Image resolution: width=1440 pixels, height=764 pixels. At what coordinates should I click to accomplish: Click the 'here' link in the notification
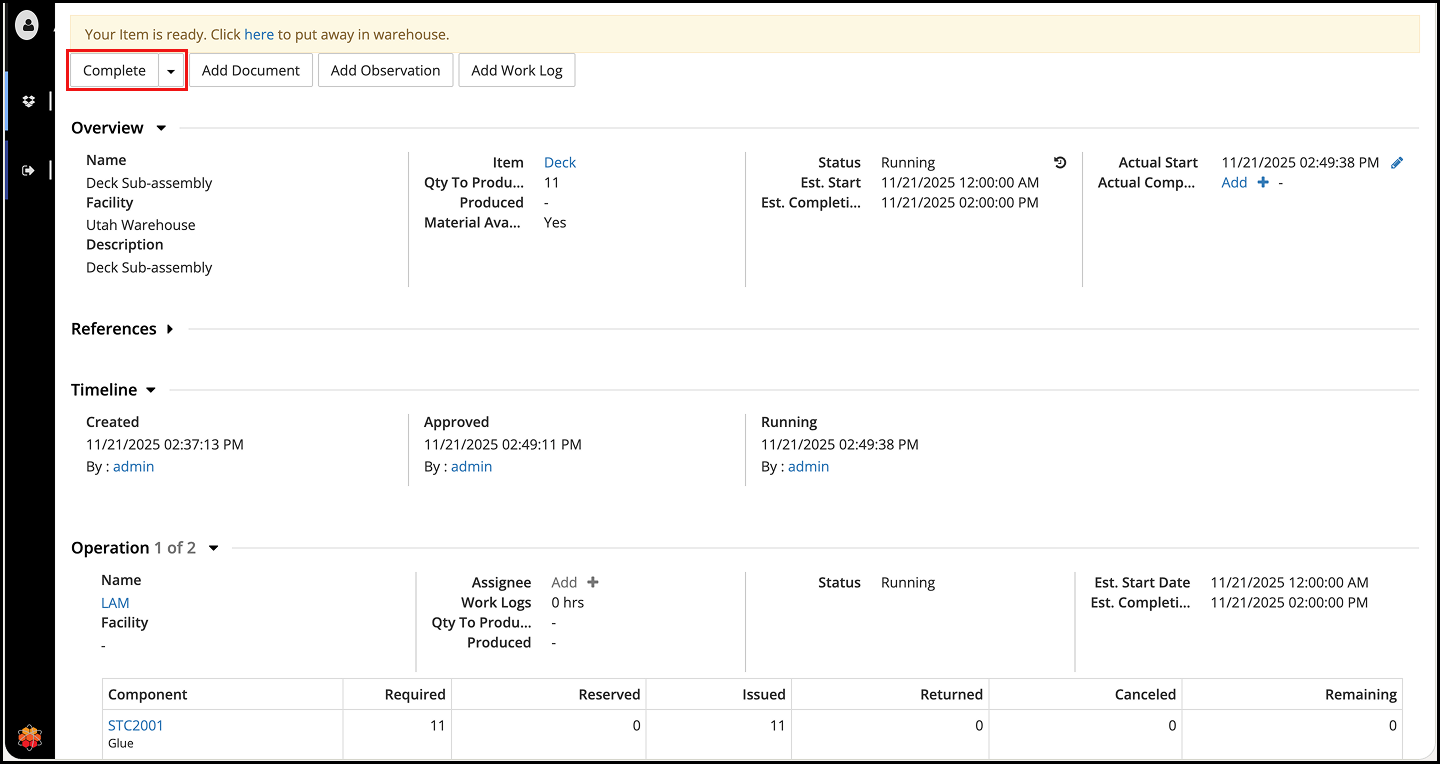(259, 34)
